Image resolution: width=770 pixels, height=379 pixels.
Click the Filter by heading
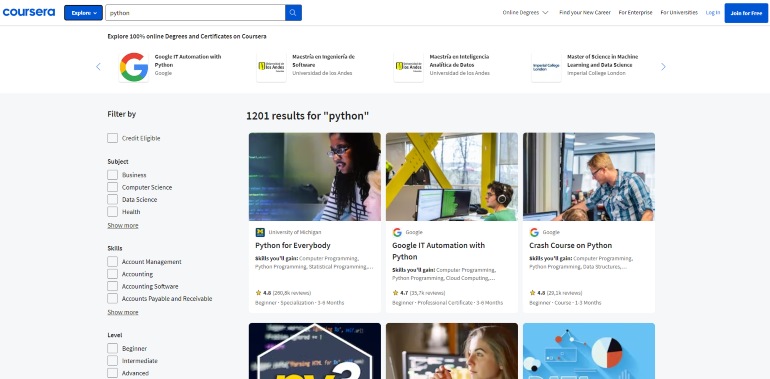(x=122, y=114)
